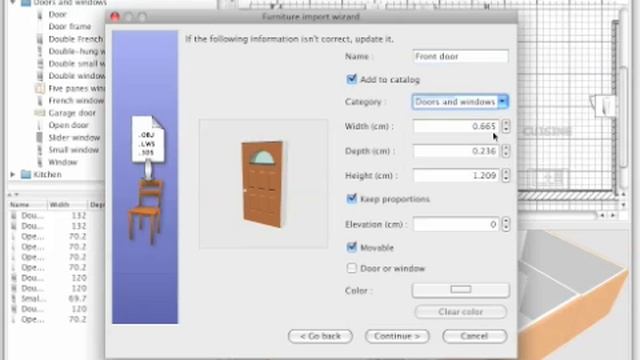Screen dimensions: 640x360
Task: Click the Width (cm) stepper arrows
Action: tap(506, 126)
